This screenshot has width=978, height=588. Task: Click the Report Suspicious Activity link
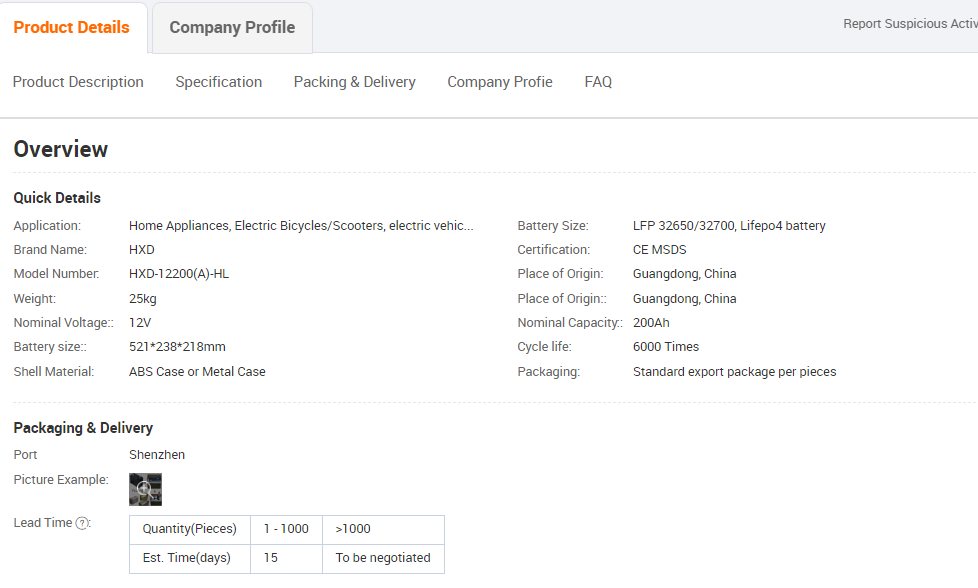(909, 24)
